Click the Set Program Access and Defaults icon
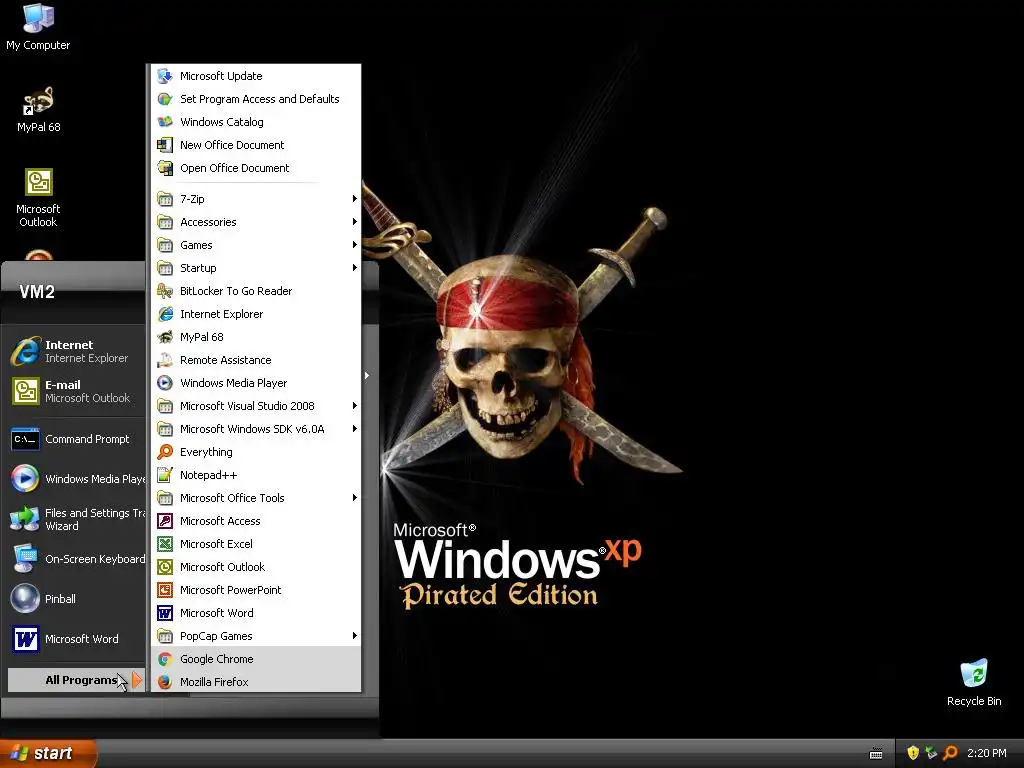Image resolution: width=1024 pixels, height=768 pixels. (165, 99)
